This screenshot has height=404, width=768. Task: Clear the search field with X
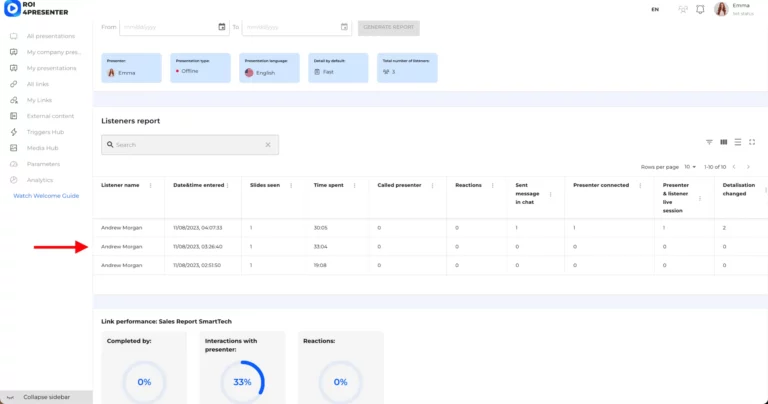pos(268,145)
